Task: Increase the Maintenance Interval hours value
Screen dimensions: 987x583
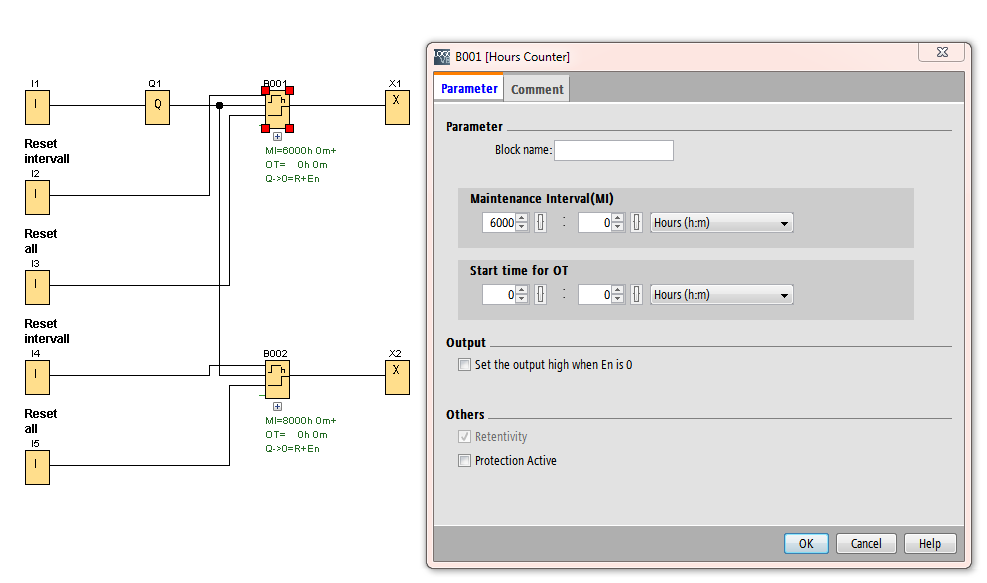Action: (x=521, y=219)
